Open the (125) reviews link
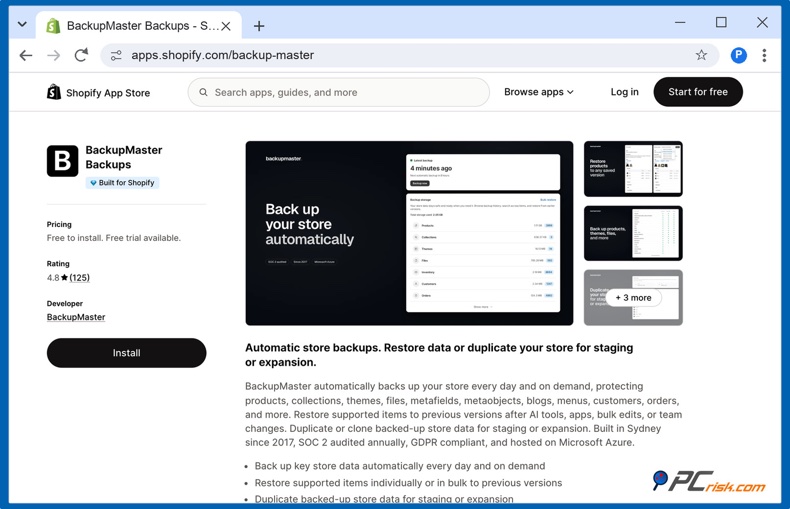 [79, 278]
